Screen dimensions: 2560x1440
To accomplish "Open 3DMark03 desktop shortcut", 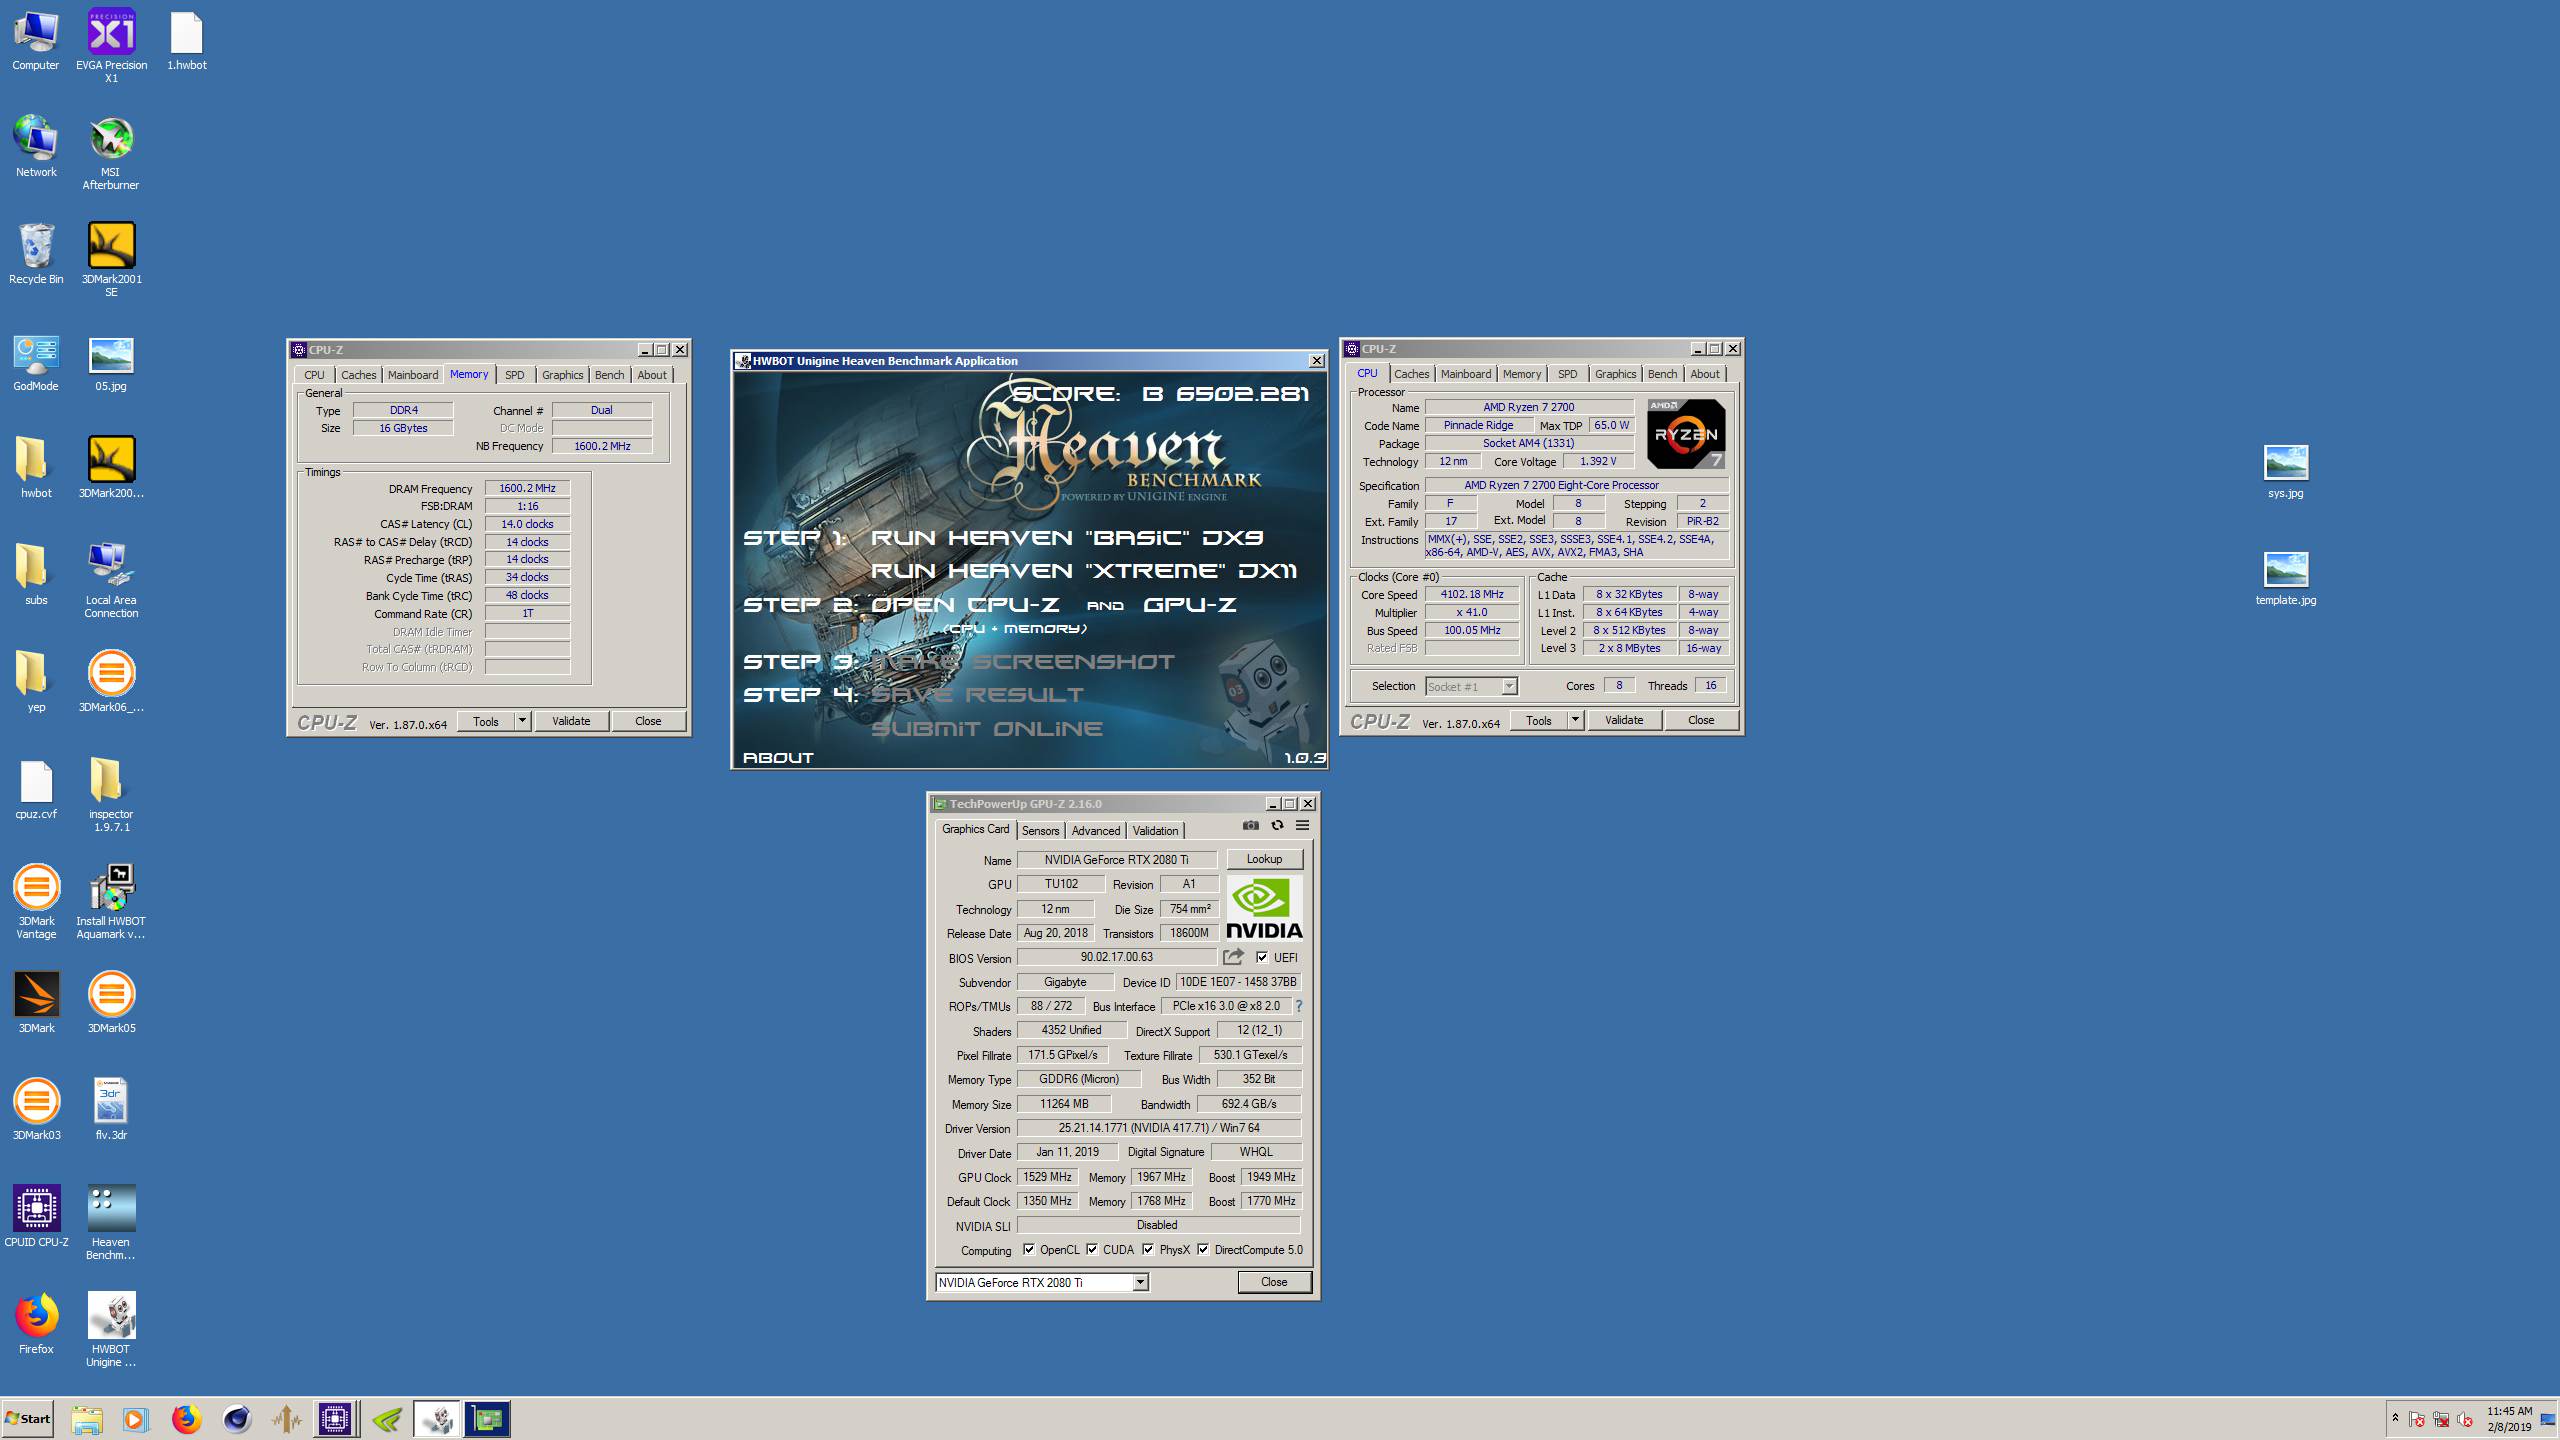I will click(x=36, y=1110).
